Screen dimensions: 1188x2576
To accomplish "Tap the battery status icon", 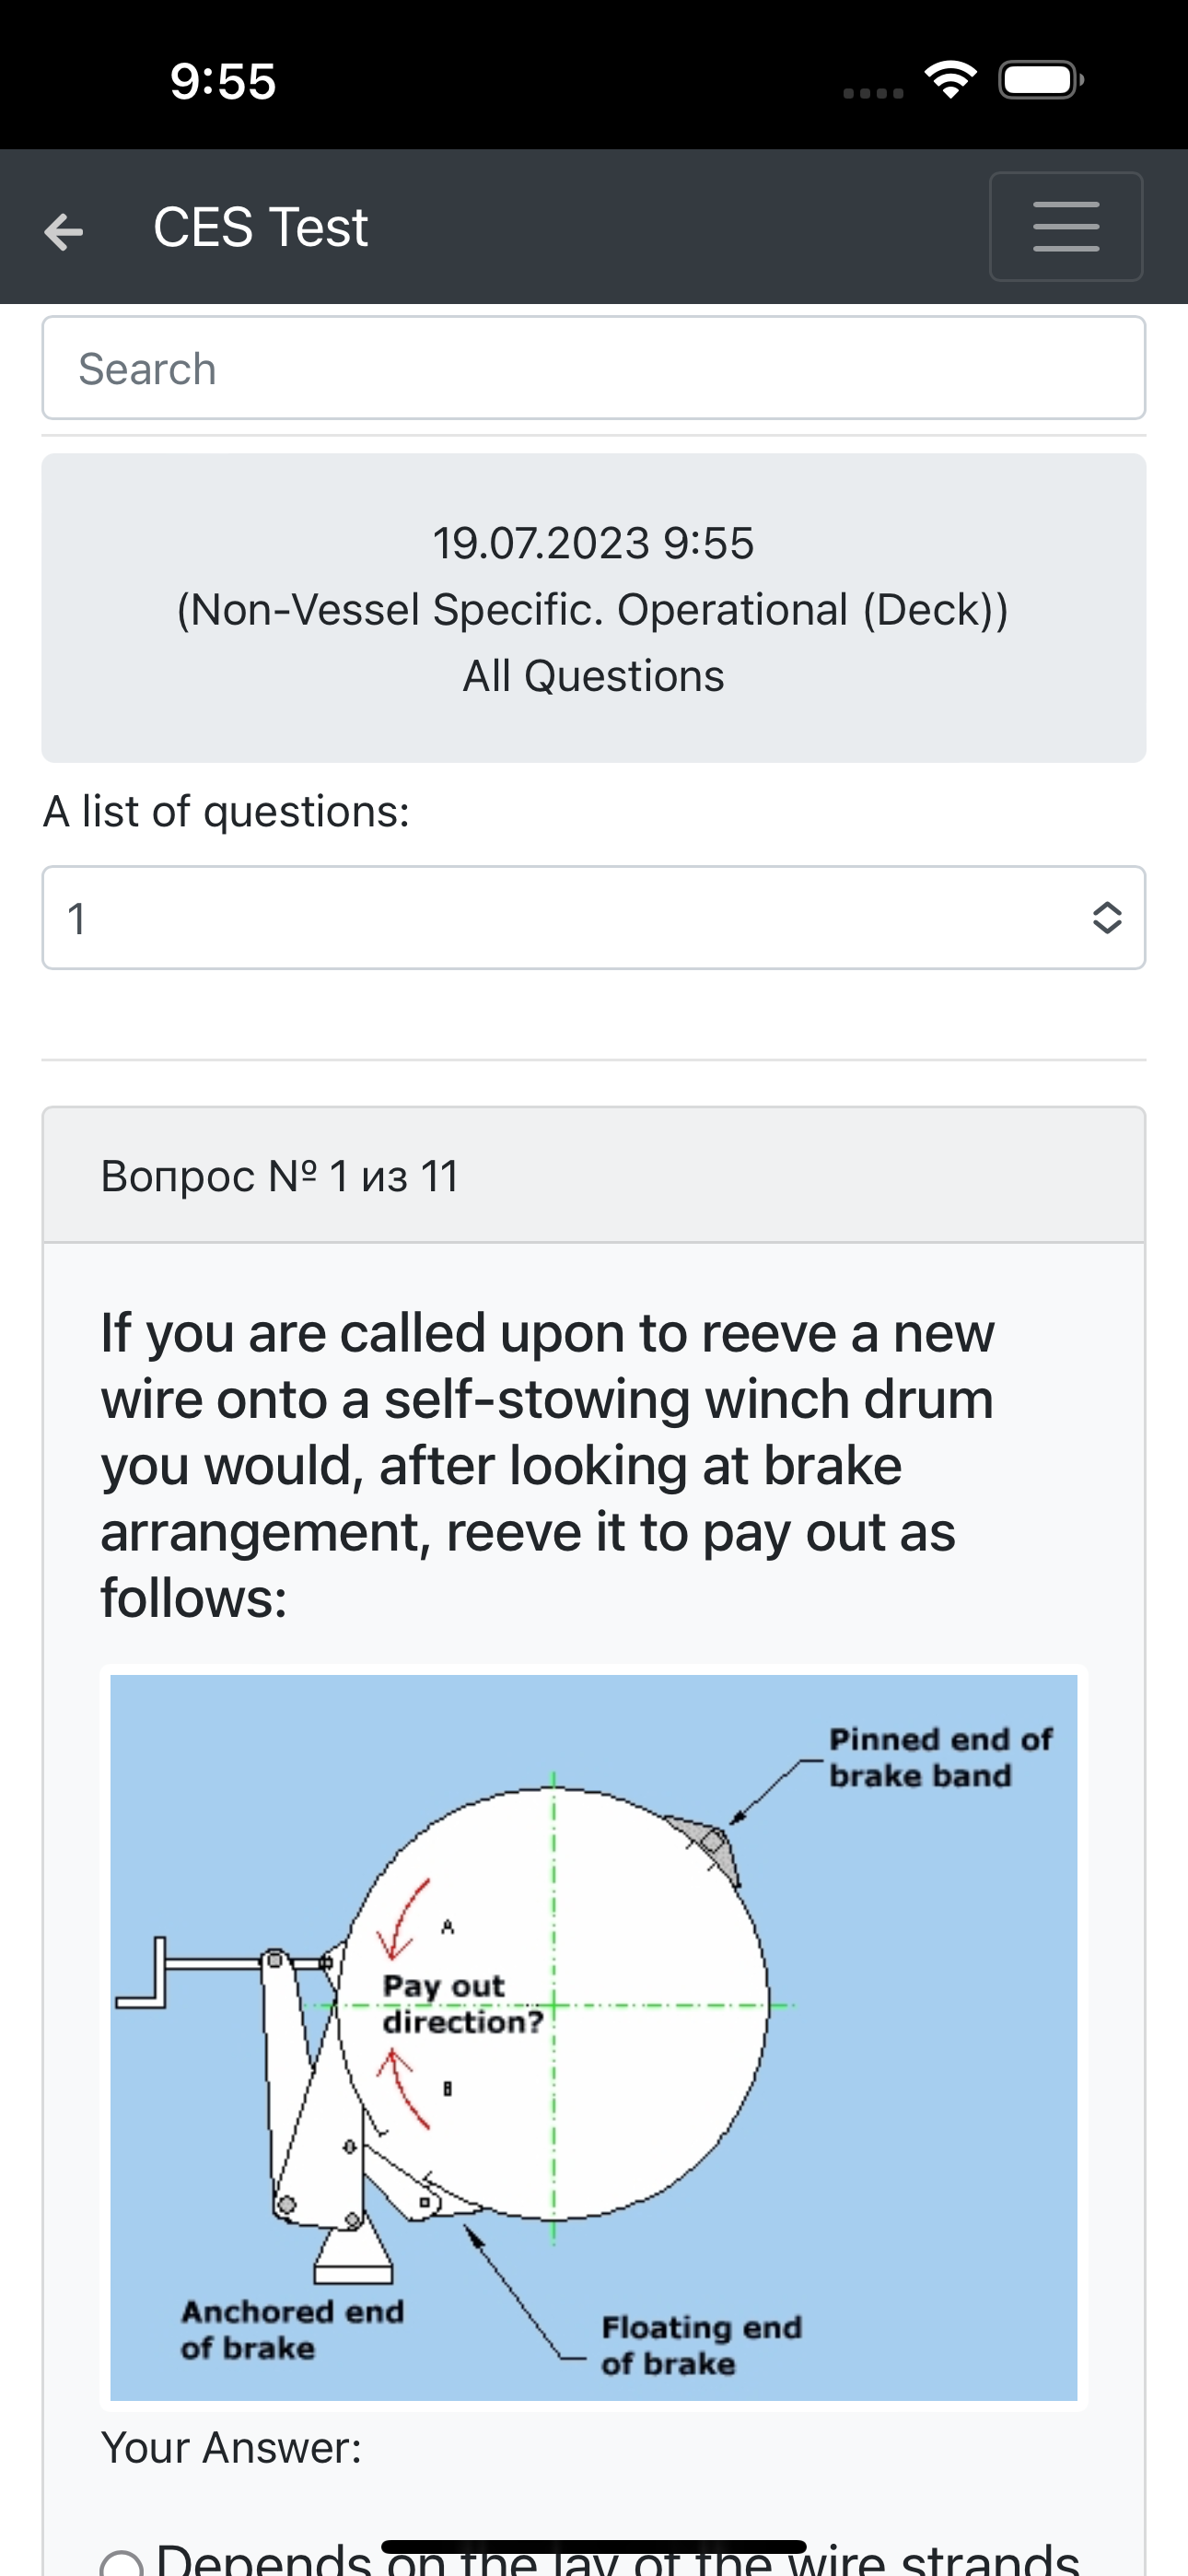I will click(x=1042, y=80).
